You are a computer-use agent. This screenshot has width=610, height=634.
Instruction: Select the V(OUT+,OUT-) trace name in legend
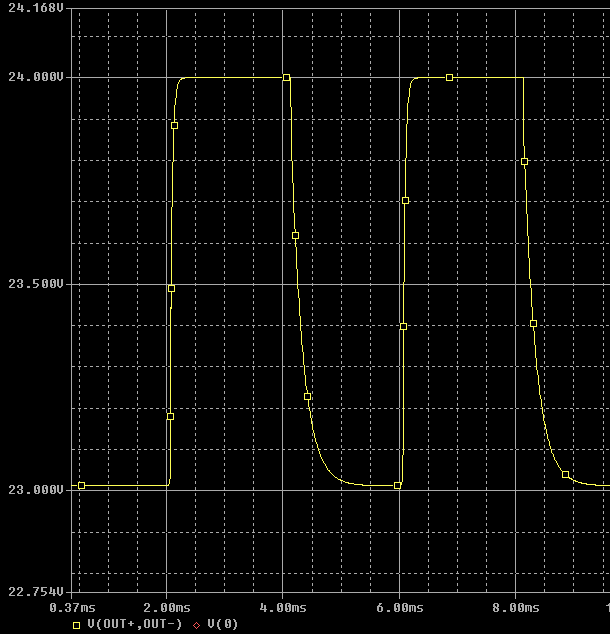tap(134, 625)
